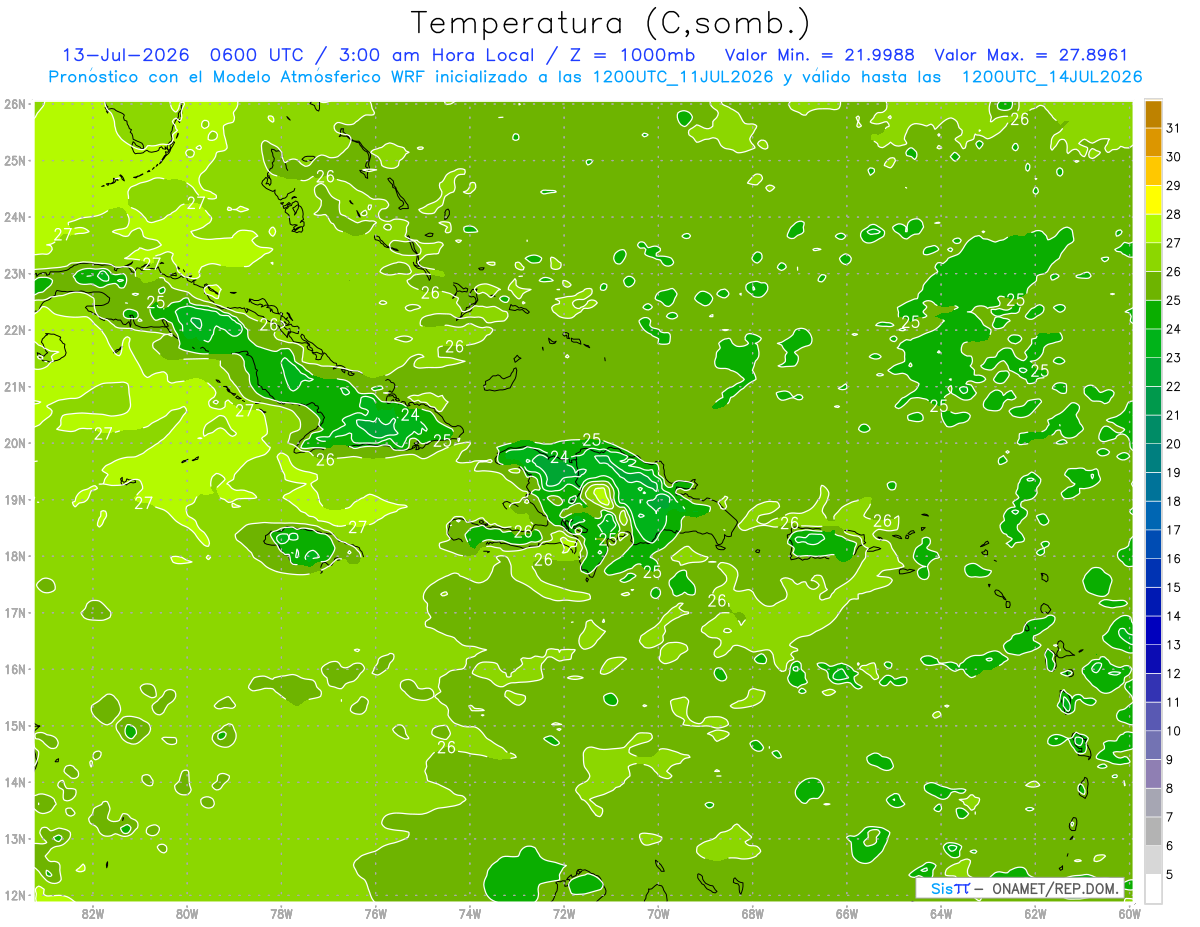Click the "16N" latitude axis label
The width and height of the screenshot is (1200, 927).
click(x=14, y=669)
